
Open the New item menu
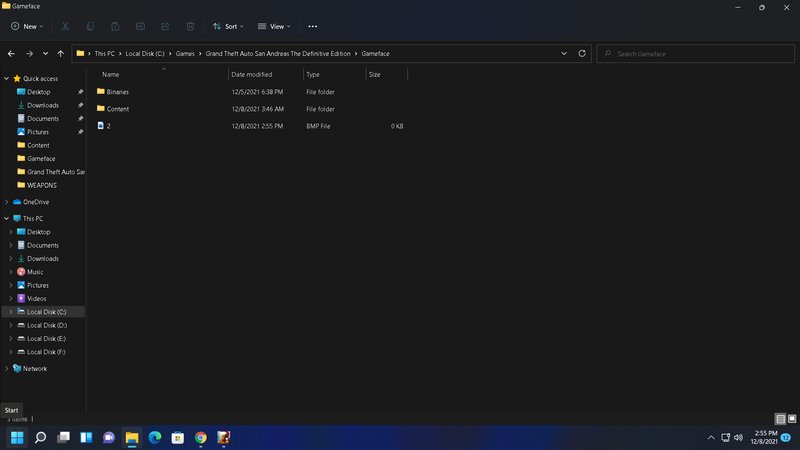click(x=27, y=27)
